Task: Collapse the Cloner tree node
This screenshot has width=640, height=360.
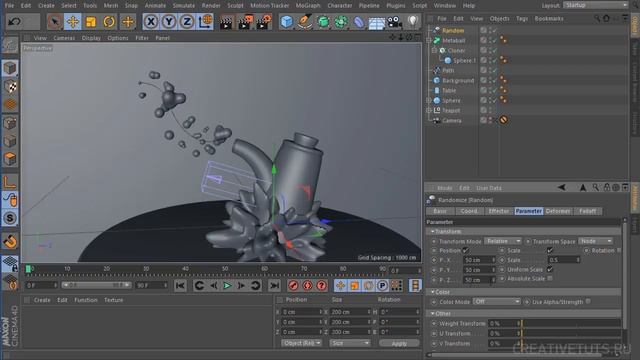Action: click(x=434, y=51)
